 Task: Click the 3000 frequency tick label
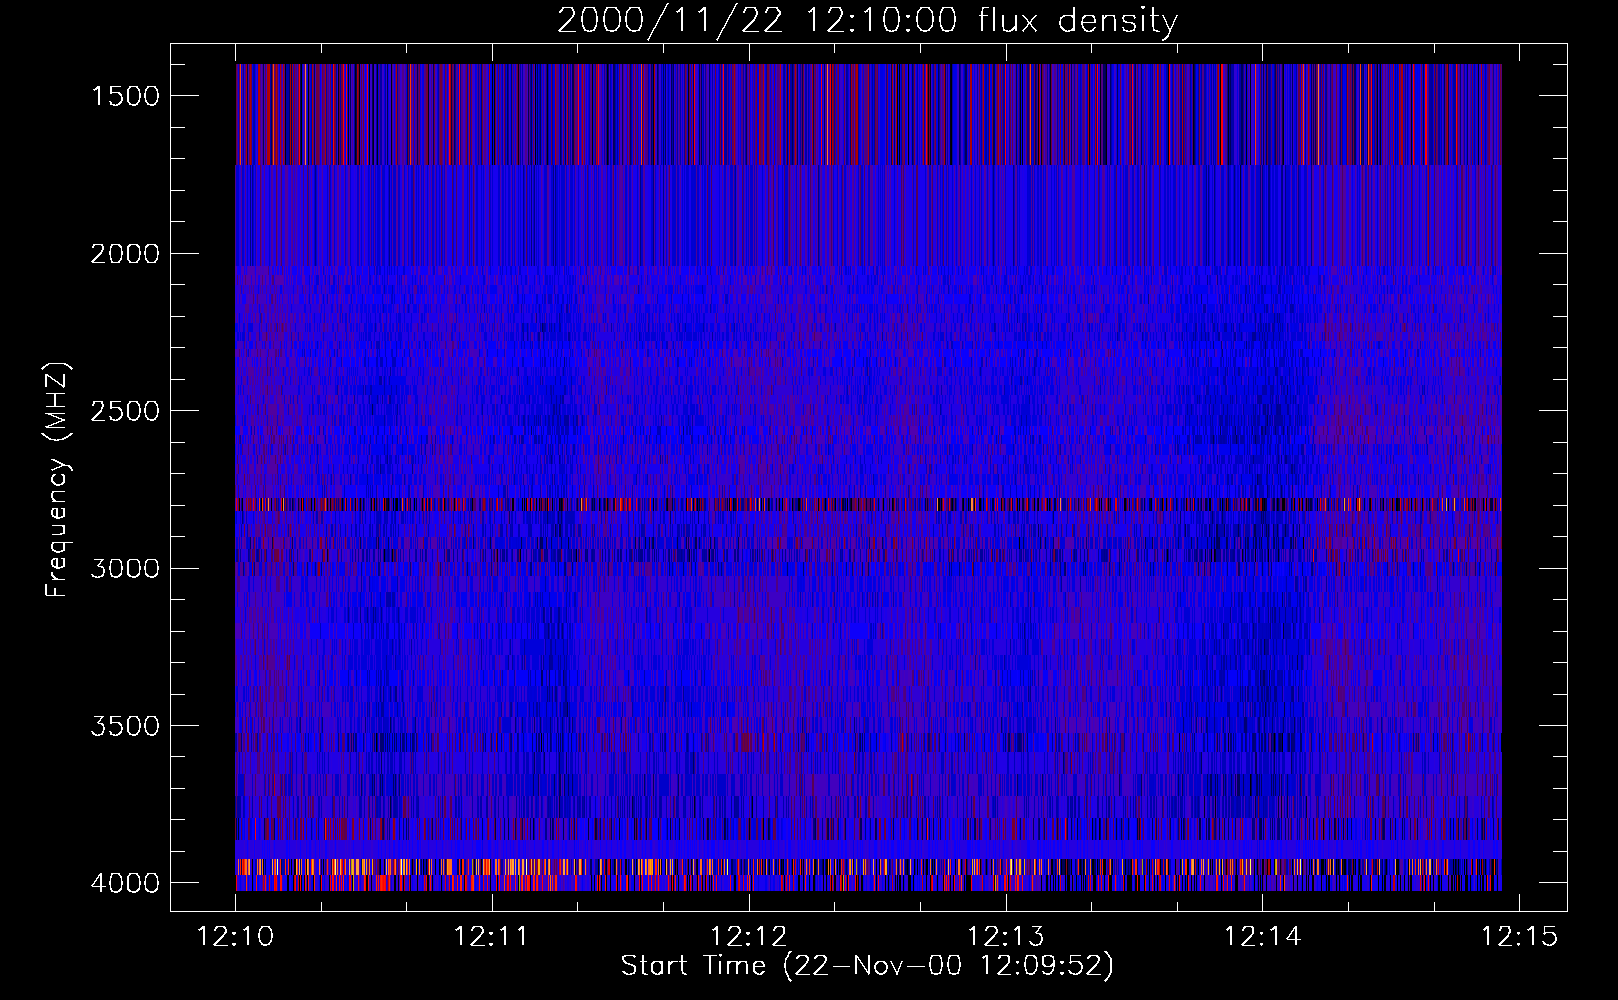[125, 569]
